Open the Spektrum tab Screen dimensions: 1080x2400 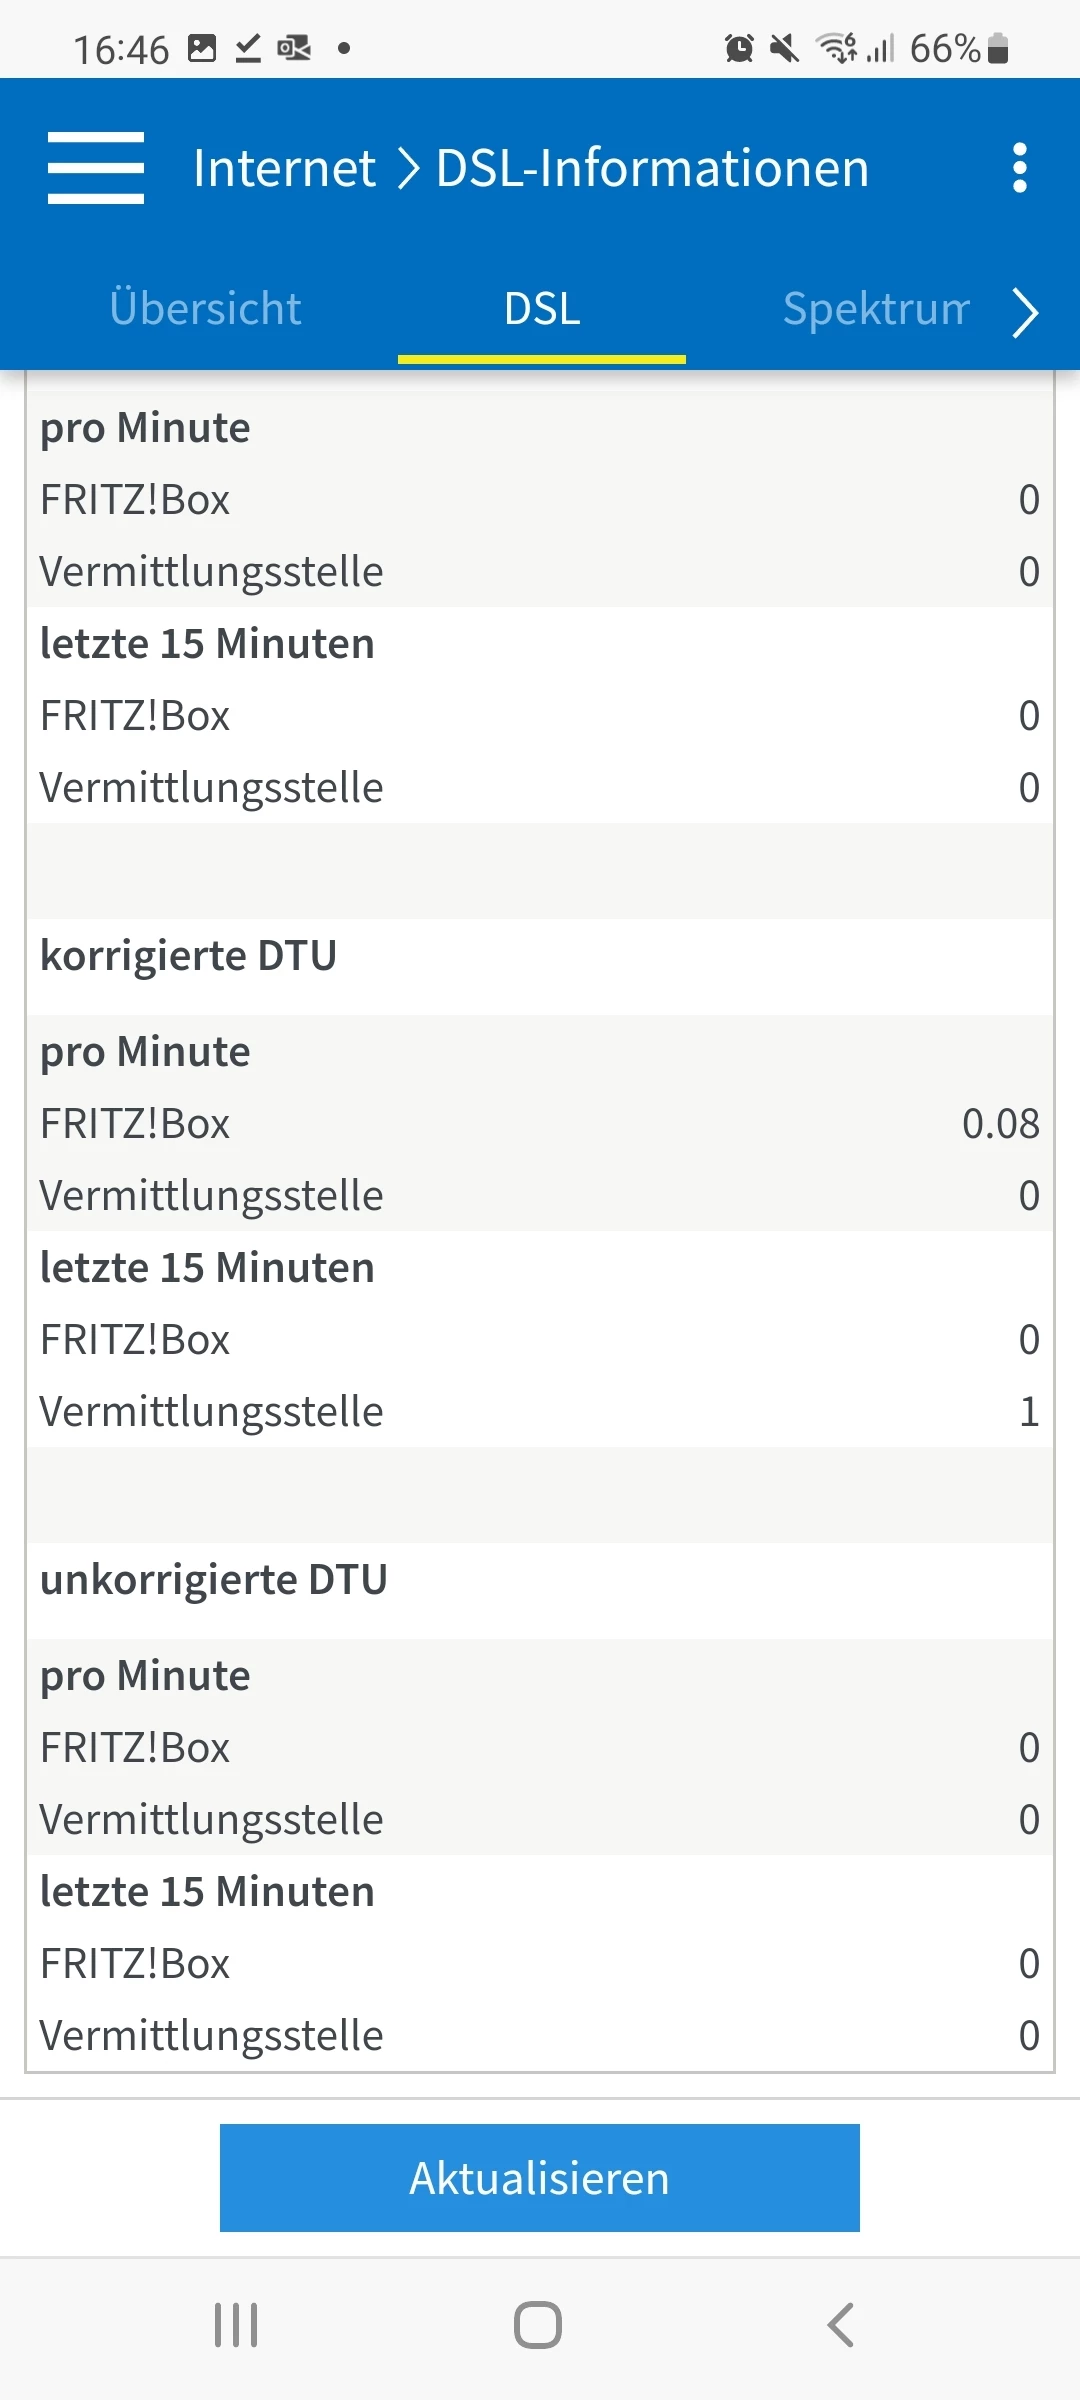(876, 309)
